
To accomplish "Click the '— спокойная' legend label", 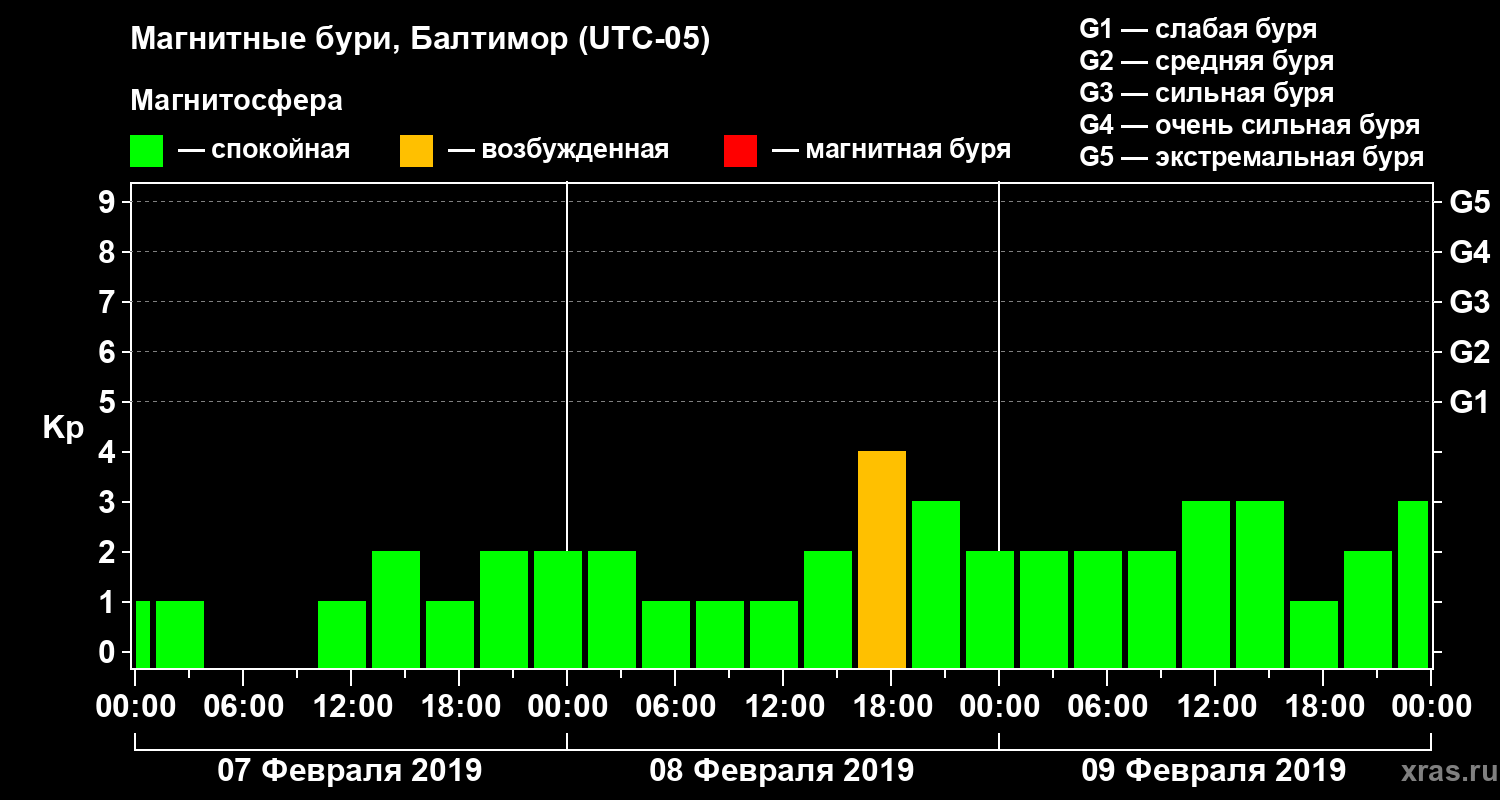I will pyautogui.click(x=264, y=150).
